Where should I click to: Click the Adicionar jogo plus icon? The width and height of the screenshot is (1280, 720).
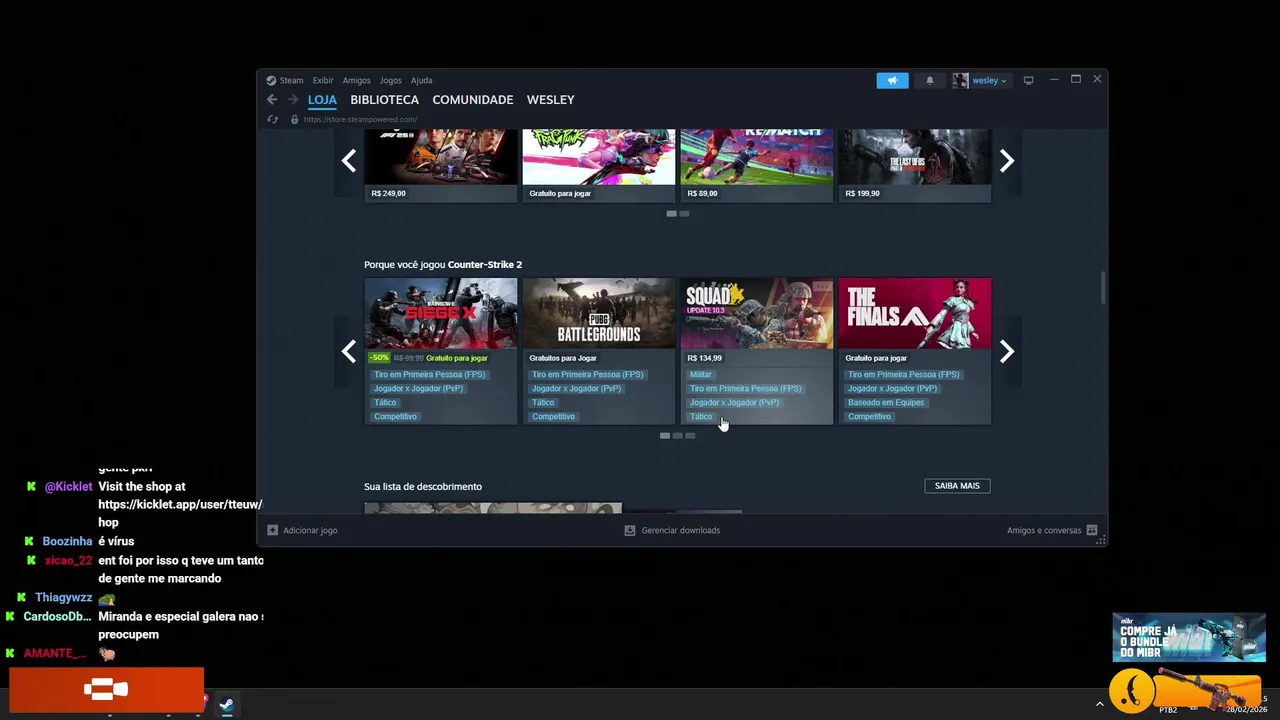272,530
